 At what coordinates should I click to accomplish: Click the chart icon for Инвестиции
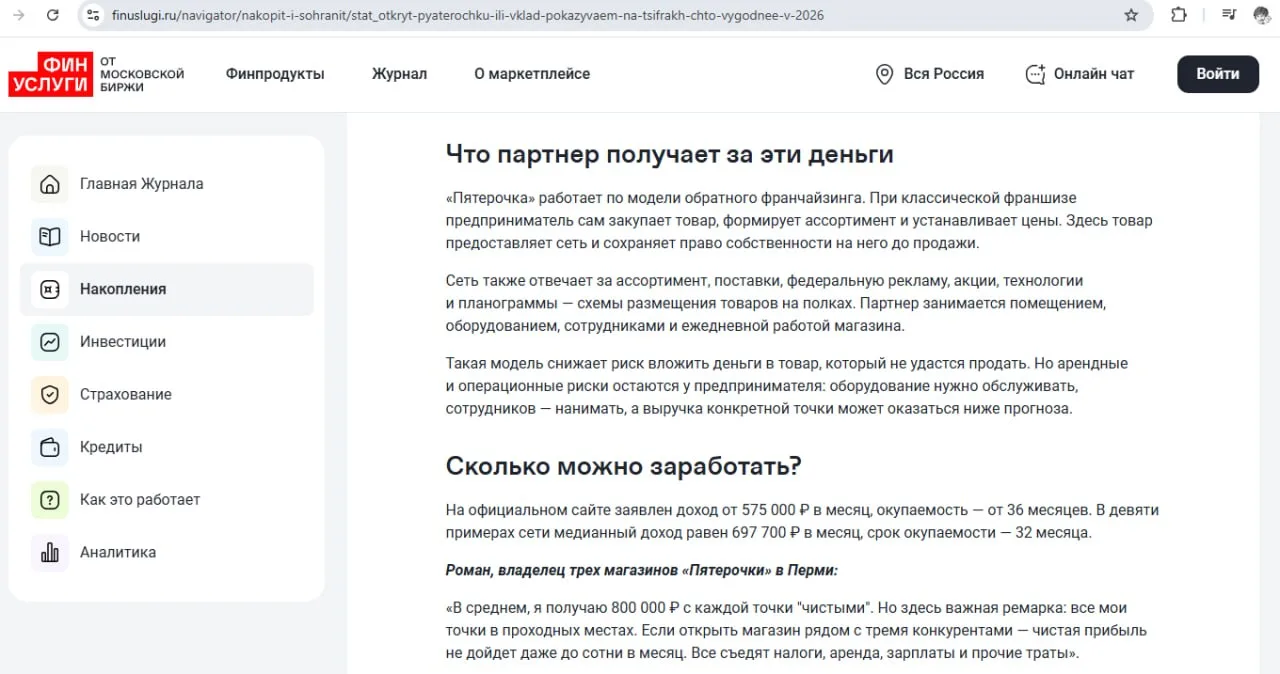coord(50,342)
